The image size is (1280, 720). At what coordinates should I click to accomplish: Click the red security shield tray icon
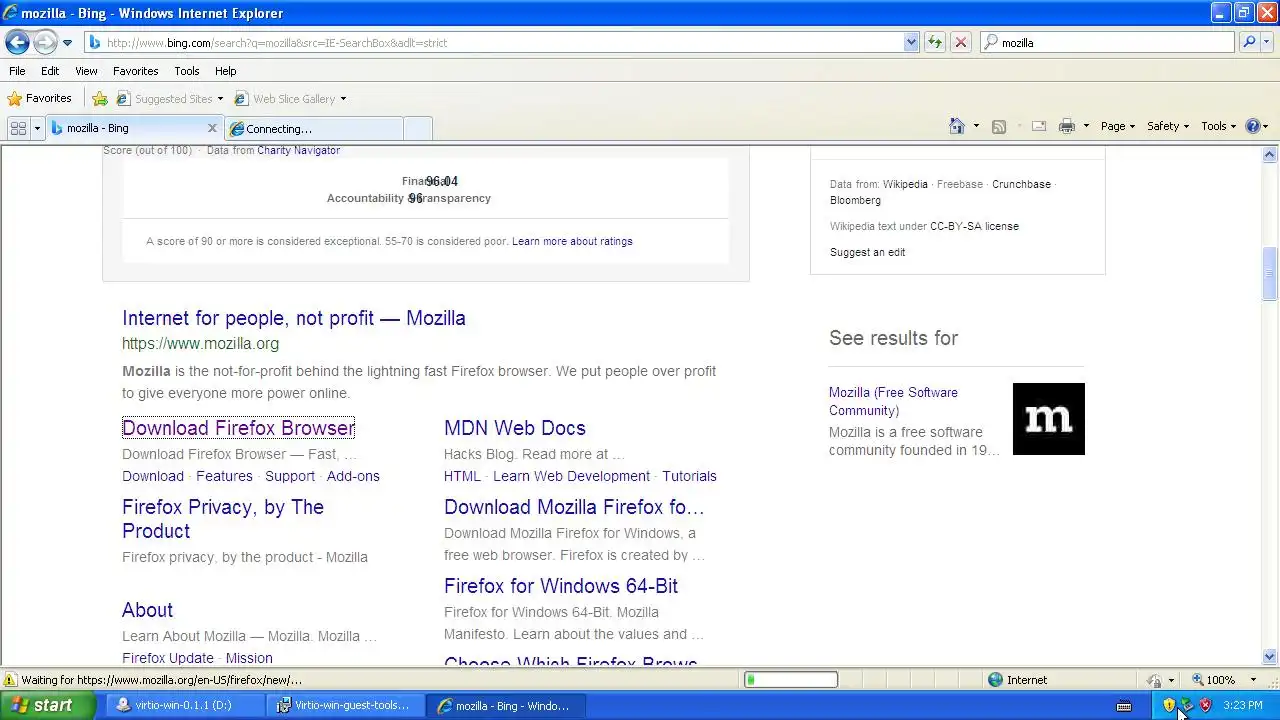(1205, 705)
